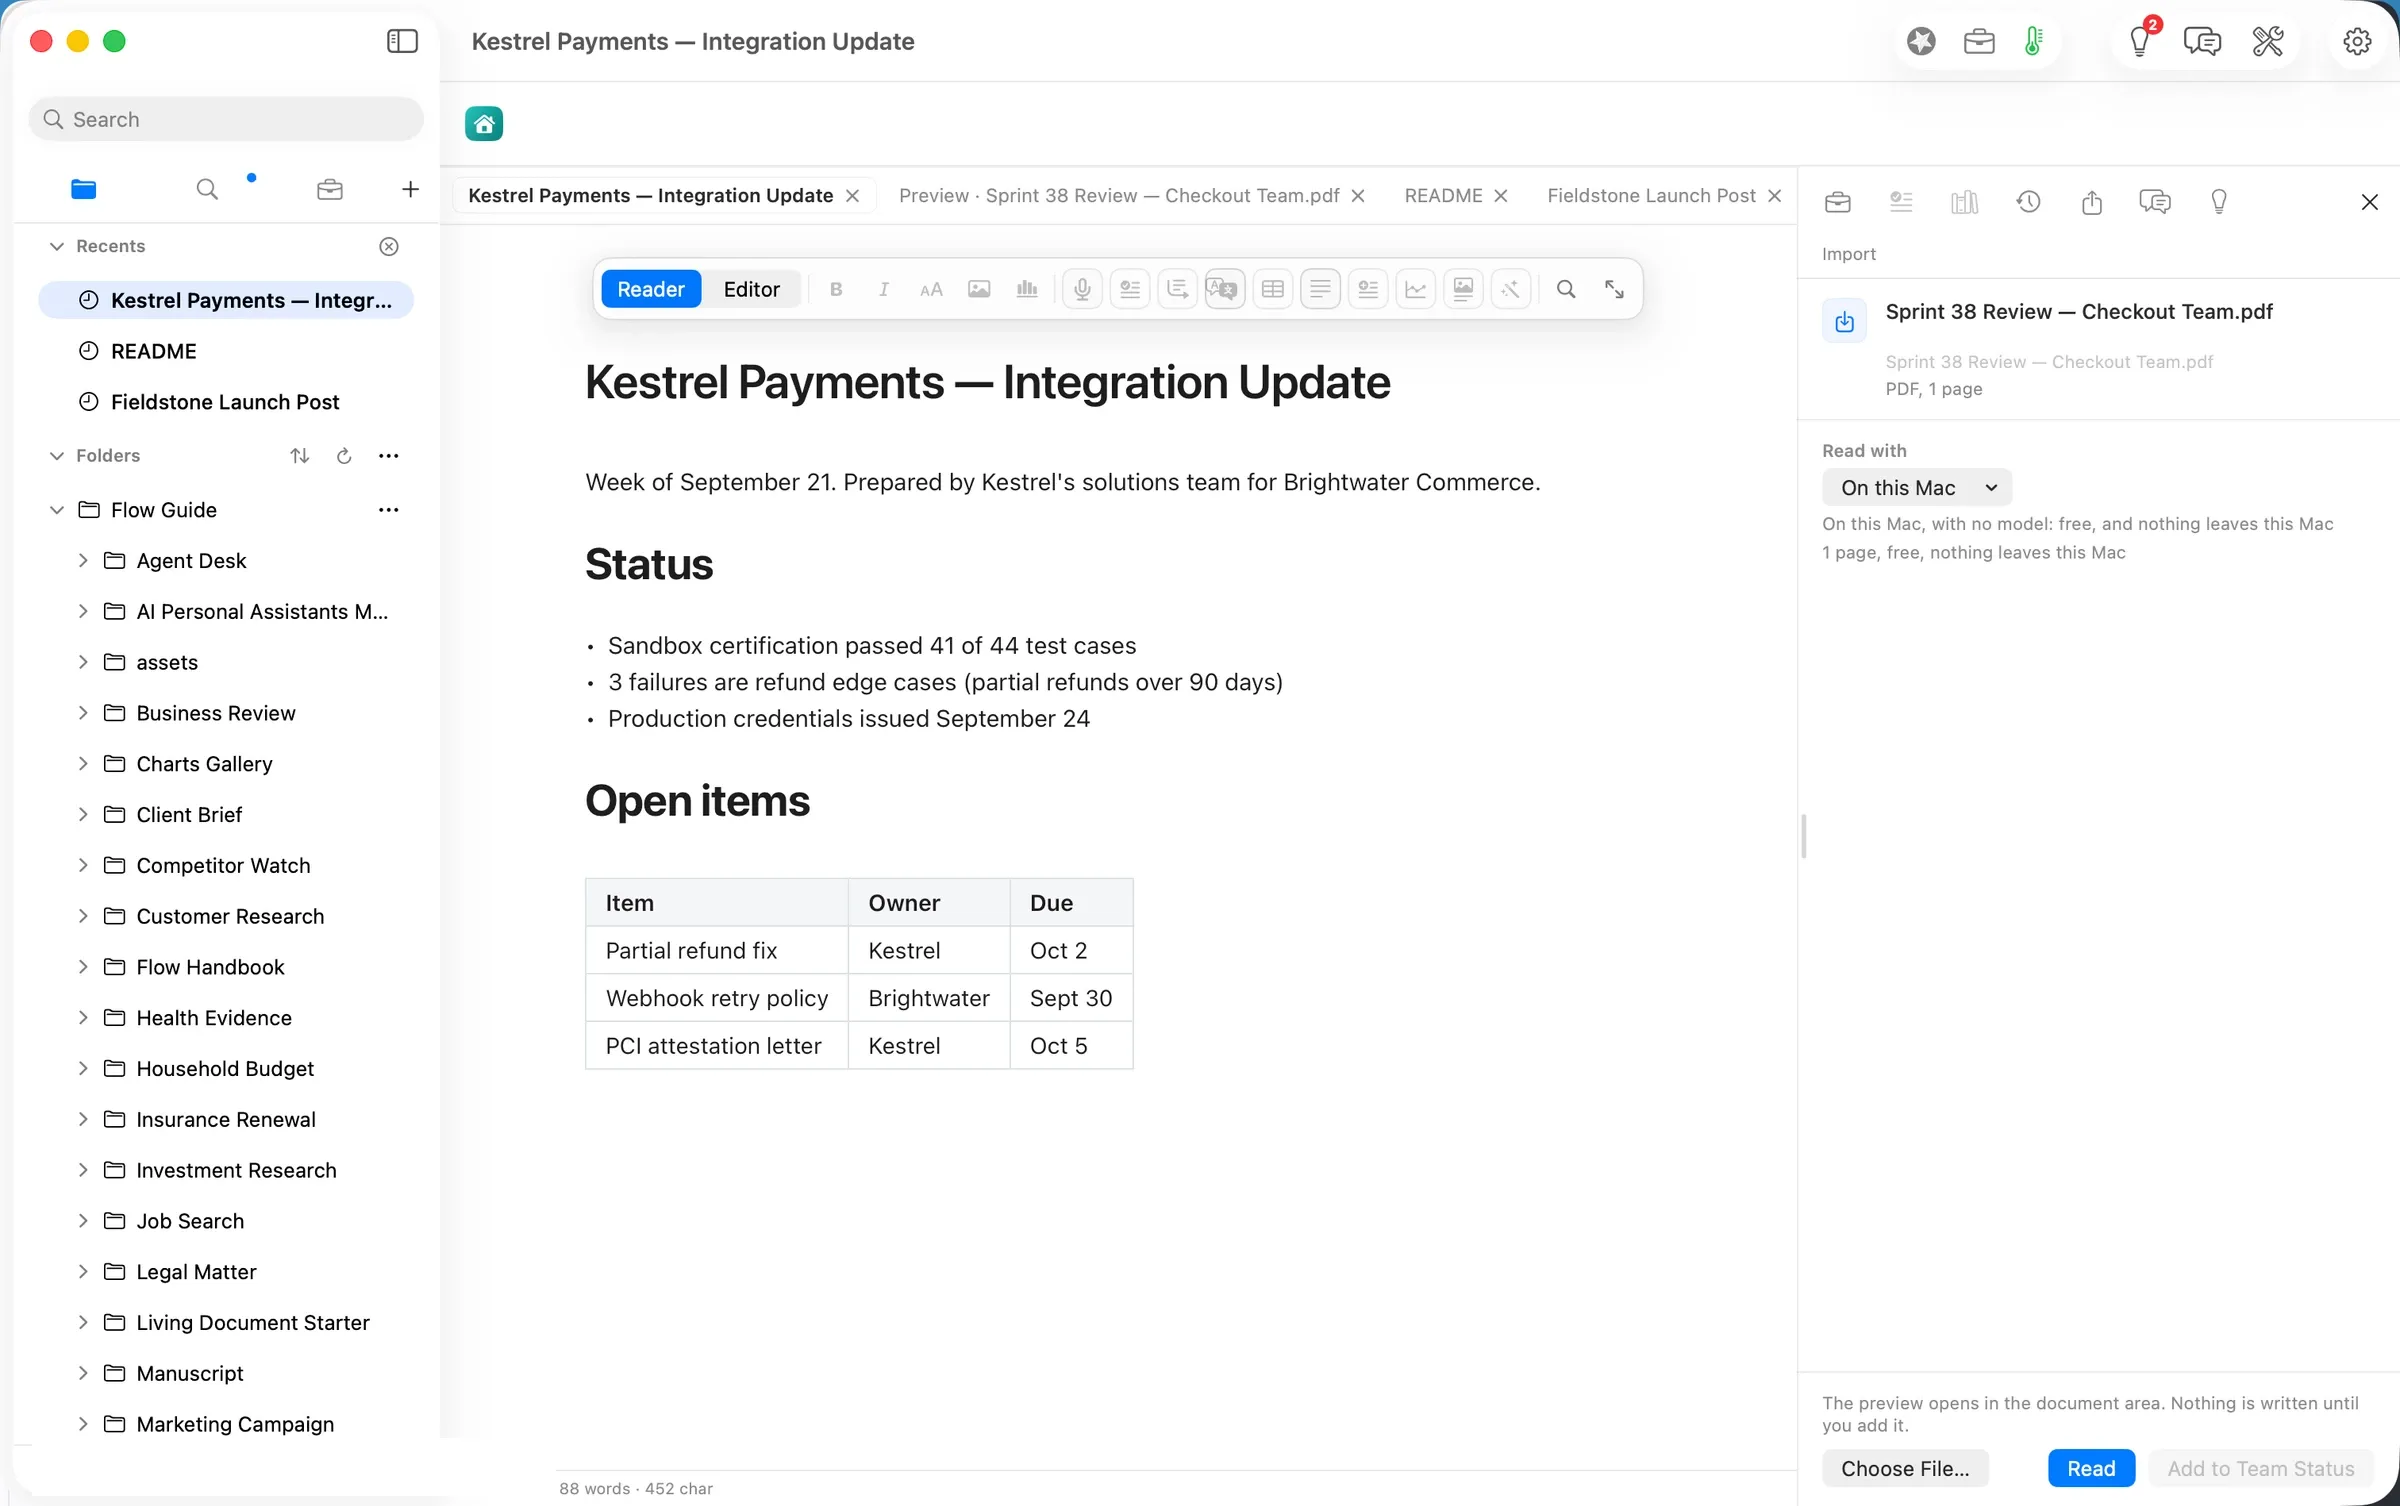Image resolution: width=2400 pixels, height=1506 pixels.
Task: Open tips lightbulb with red badge 2
Action: click(x=2140, y=41)
